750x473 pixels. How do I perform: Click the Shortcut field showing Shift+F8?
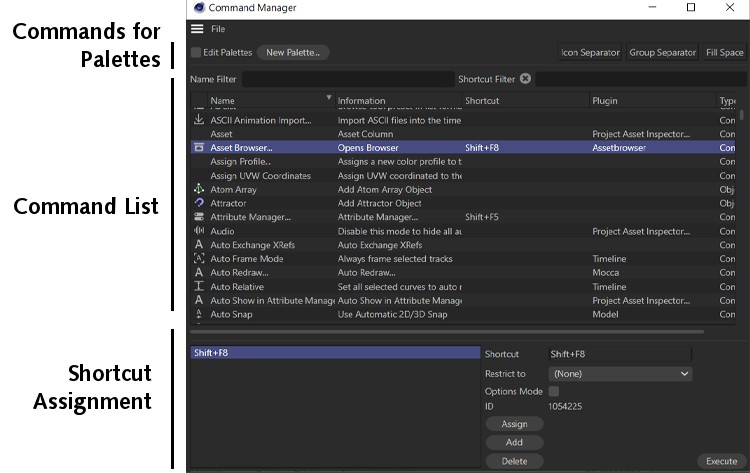(x=620, y=354)
